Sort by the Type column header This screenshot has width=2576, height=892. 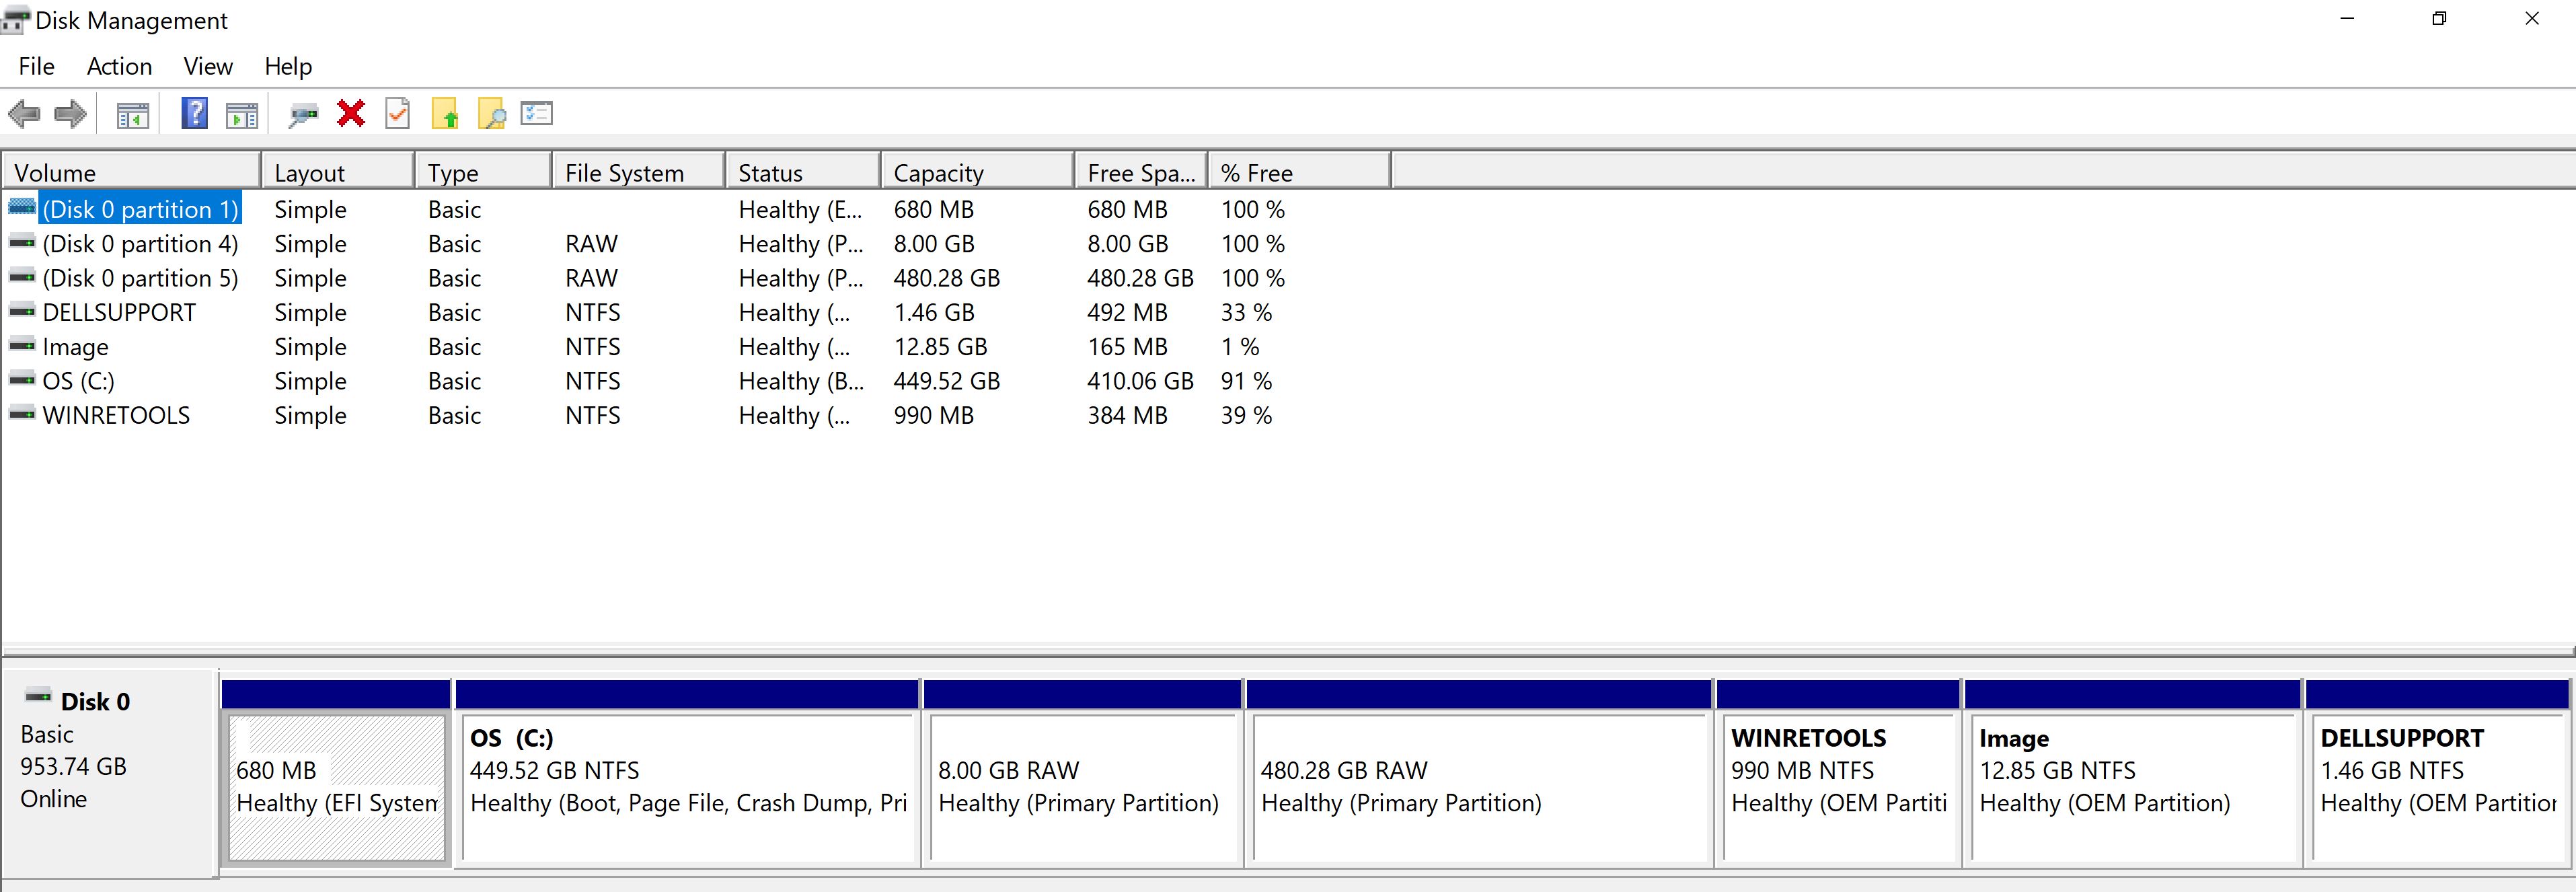pyautogui.click(x=483, y=172)
